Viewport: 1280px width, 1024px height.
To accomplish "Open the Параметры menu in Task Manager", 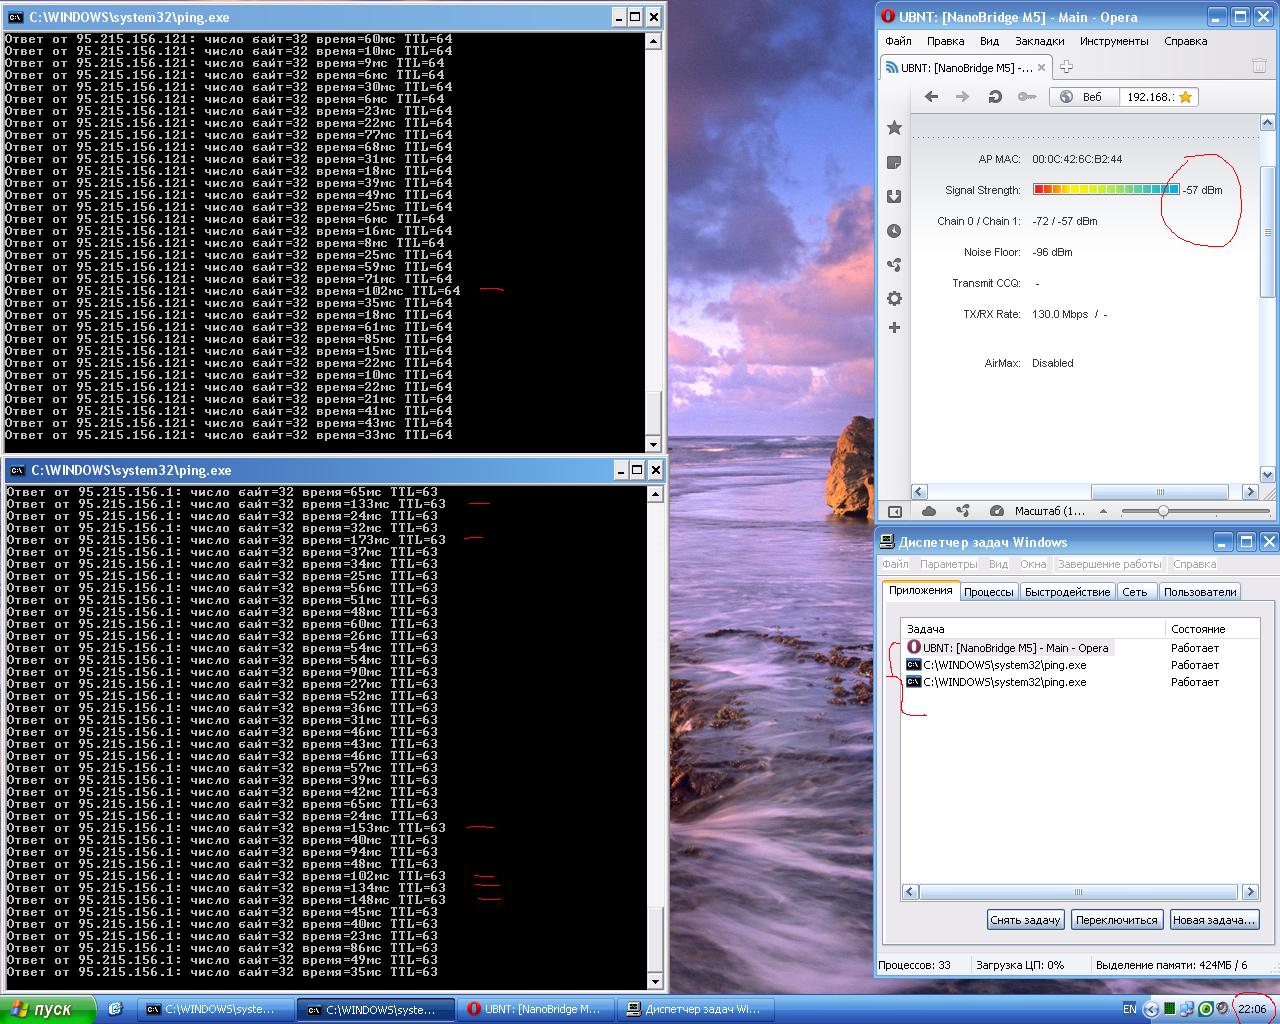I will point(948,564).
